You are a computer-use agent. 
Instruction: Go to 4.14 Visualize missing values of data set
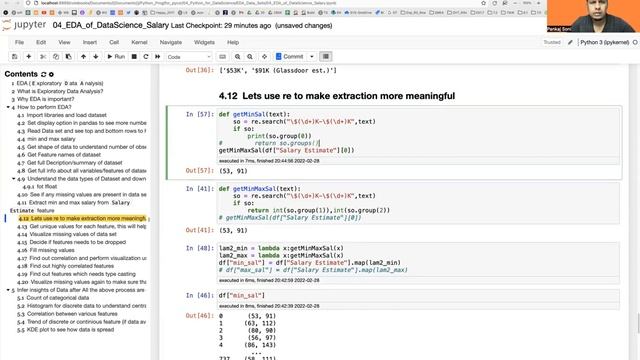coord(67,234)
